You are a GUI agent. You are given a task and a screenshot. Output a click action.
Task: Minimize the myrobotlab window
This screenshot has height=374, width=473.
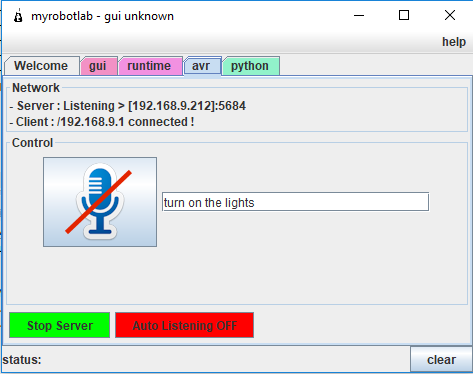click(x=359, y=15)
